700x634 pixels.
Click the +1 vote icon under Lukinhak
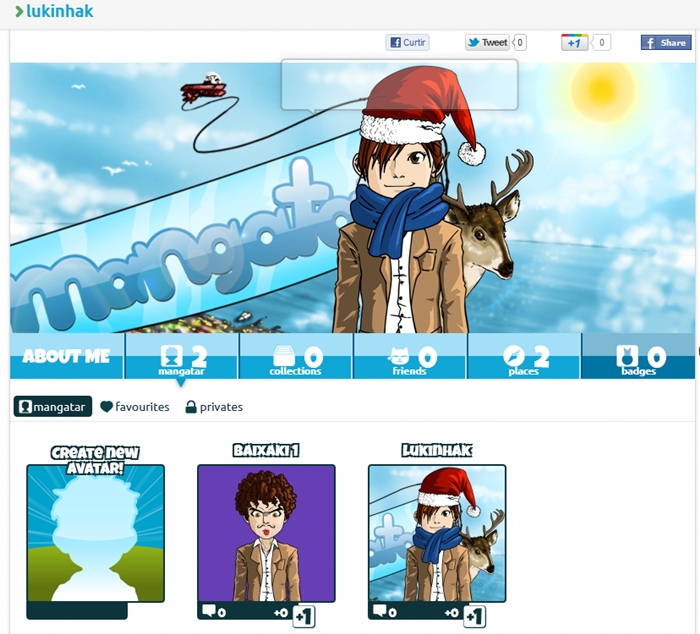pyautogui.click(x=475, y=617)
